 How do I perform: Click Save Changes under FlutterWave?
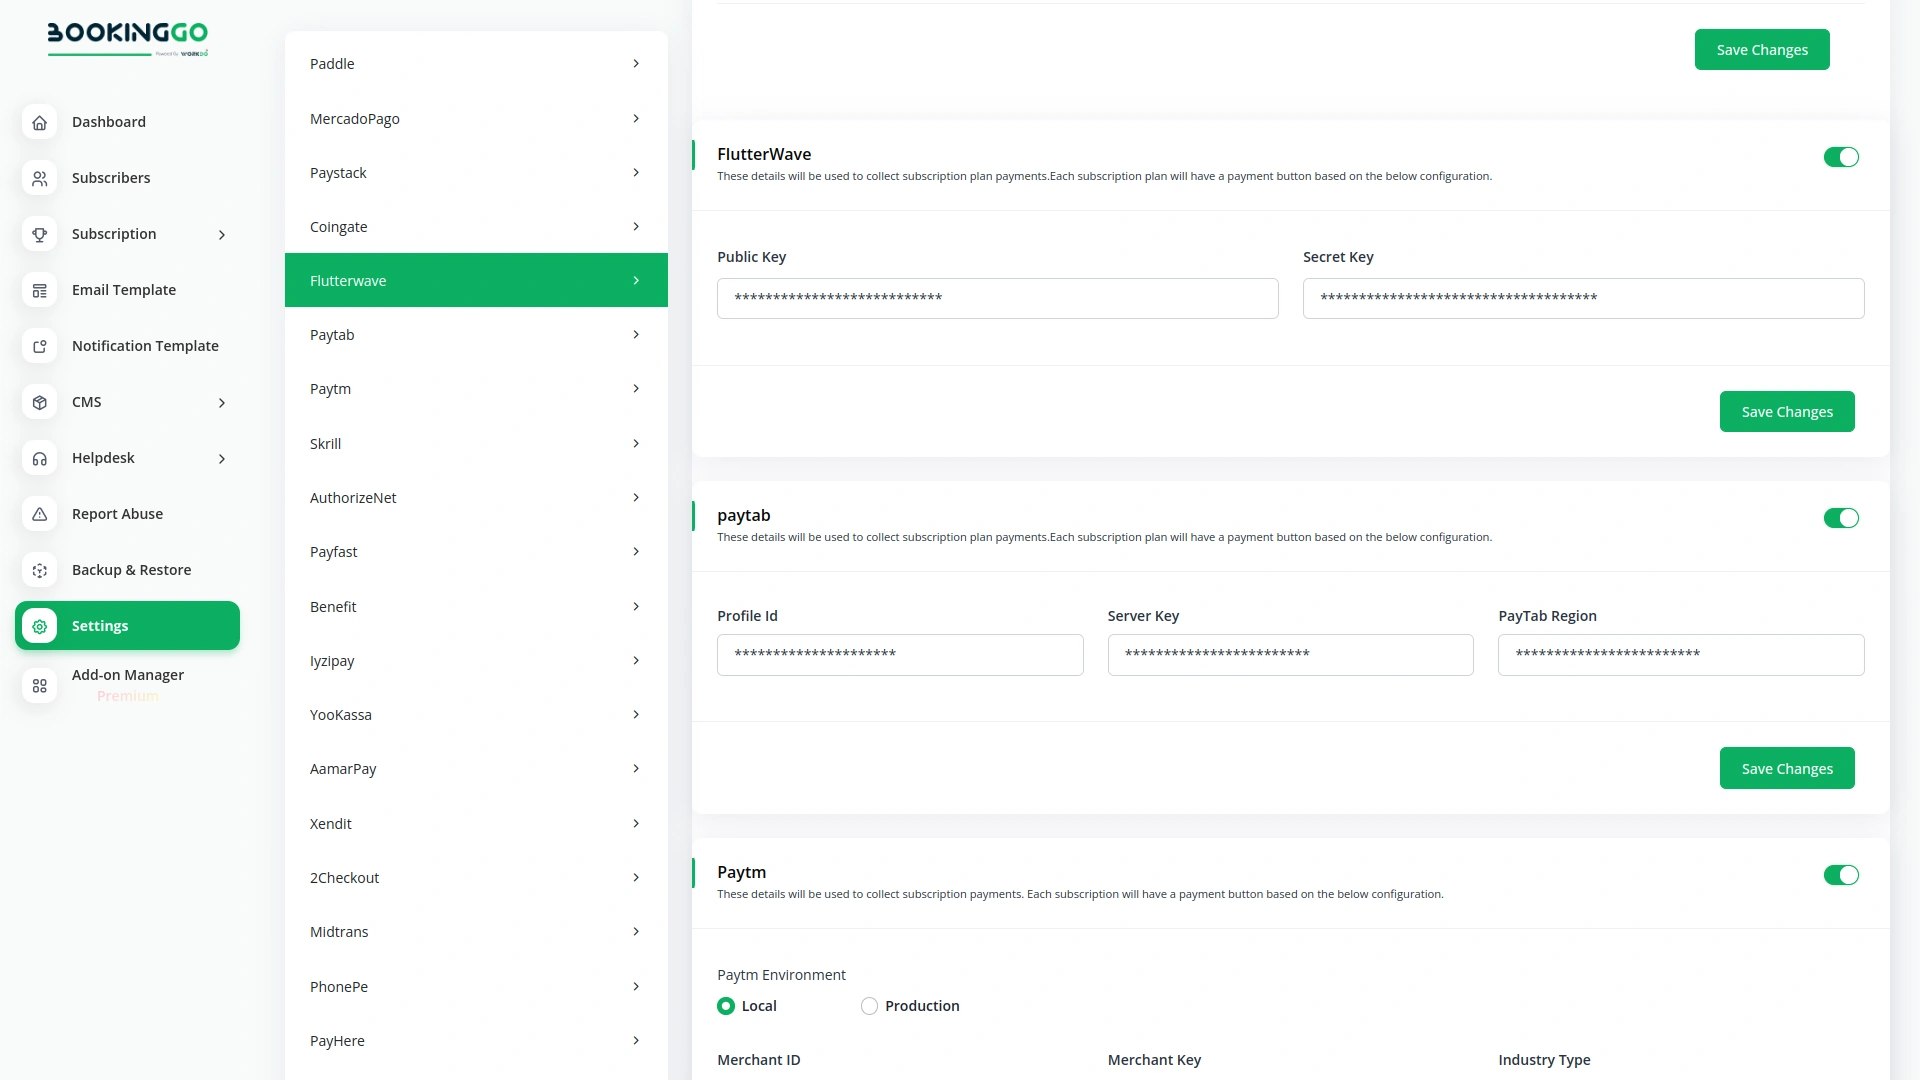point(1786,411)
